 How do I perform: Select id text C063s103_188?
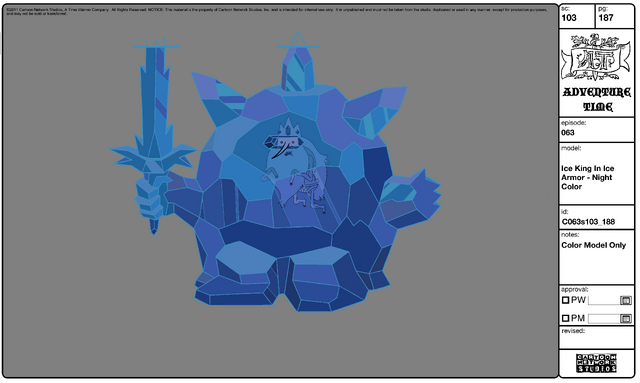[x=588, y=222]
